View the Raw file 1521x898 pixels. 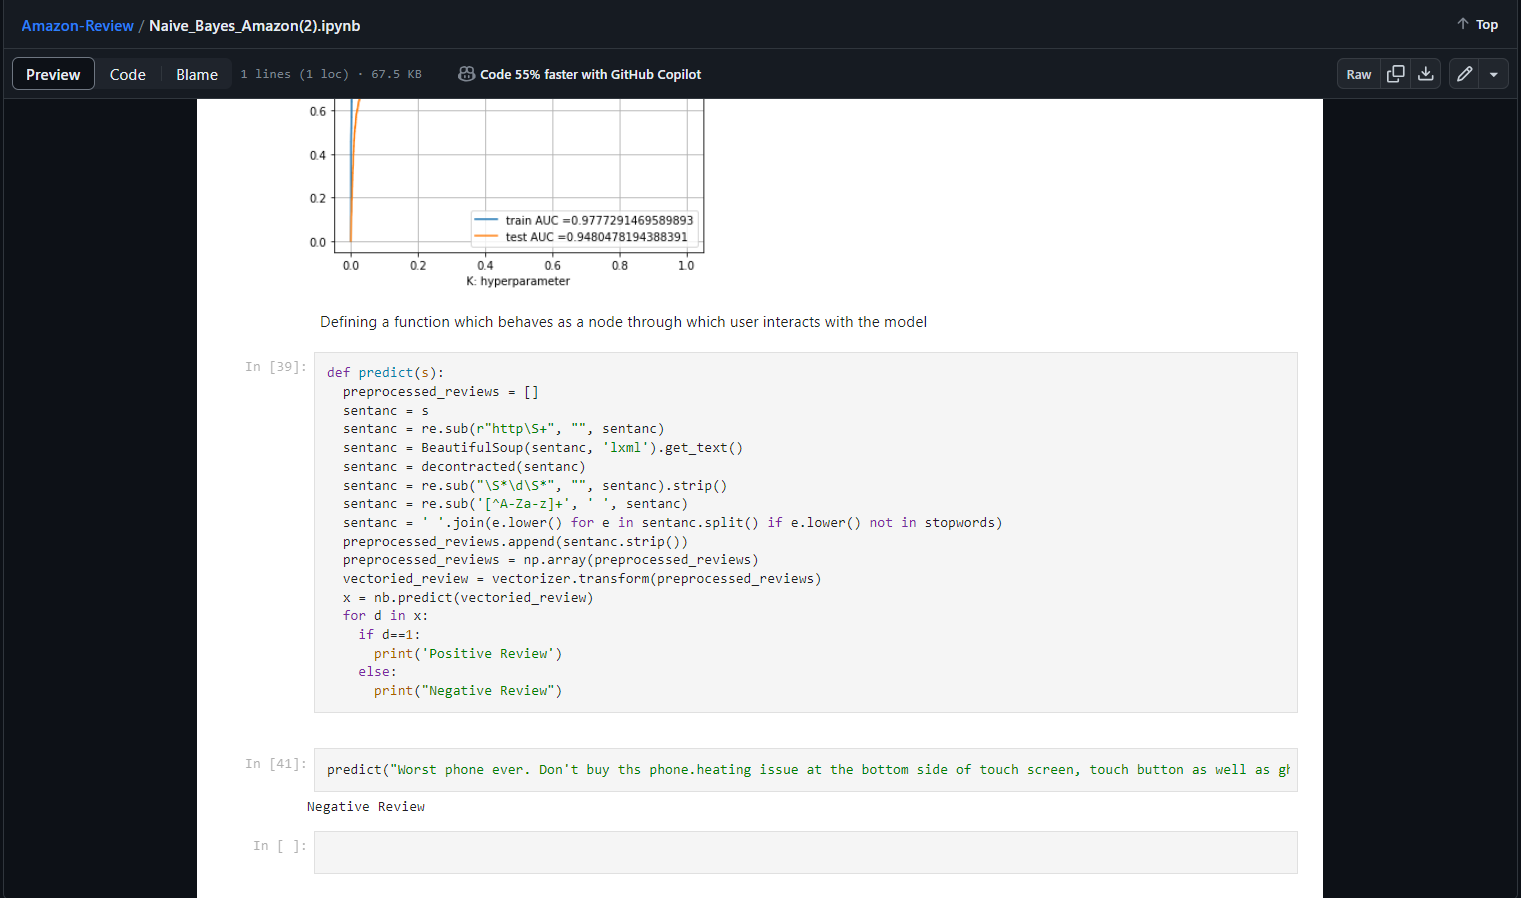(1358, 74)
